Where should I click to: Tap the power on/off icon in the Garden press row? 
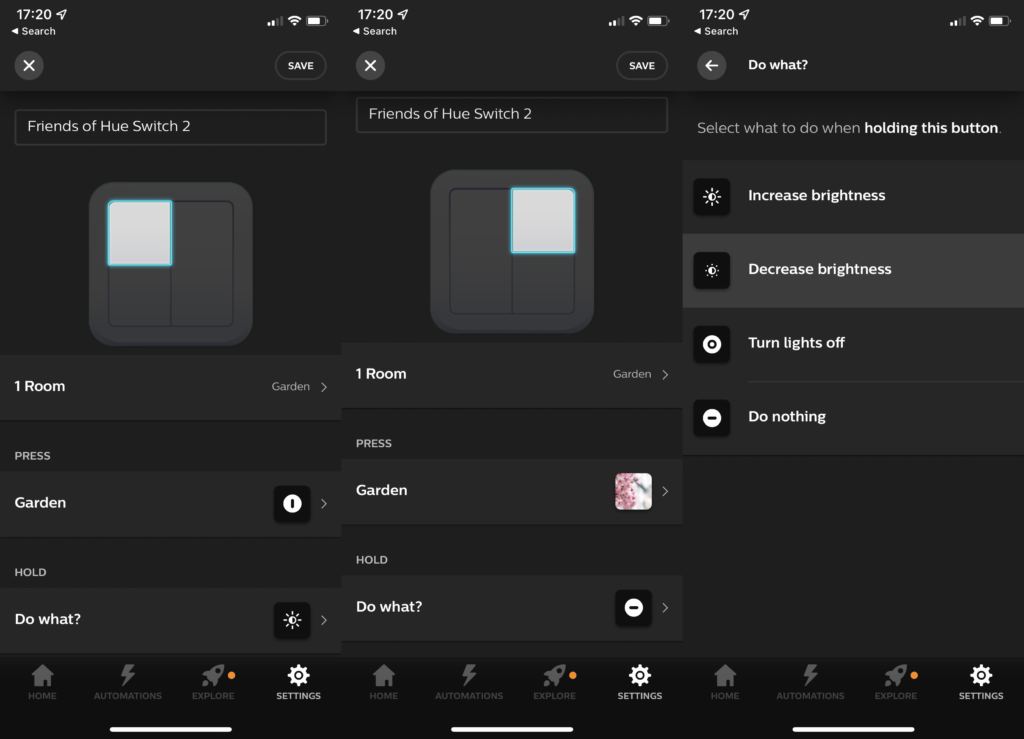292,503
